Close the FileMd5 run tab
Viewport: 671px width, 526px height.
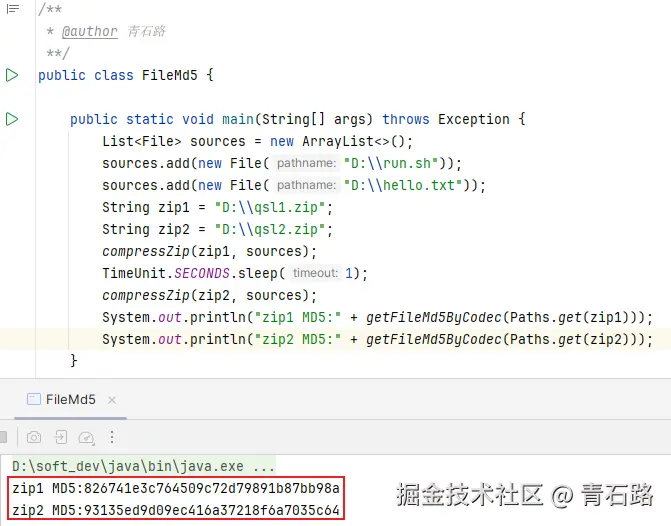tap(112, 400)
